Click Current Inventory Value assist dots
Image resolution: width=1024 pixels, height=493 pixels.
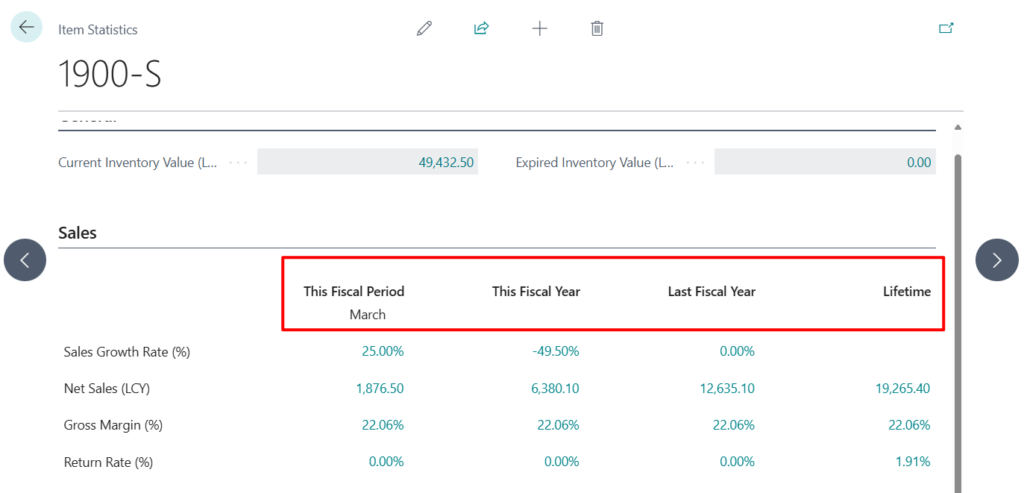pyautogui.click(x=237, y=162)
